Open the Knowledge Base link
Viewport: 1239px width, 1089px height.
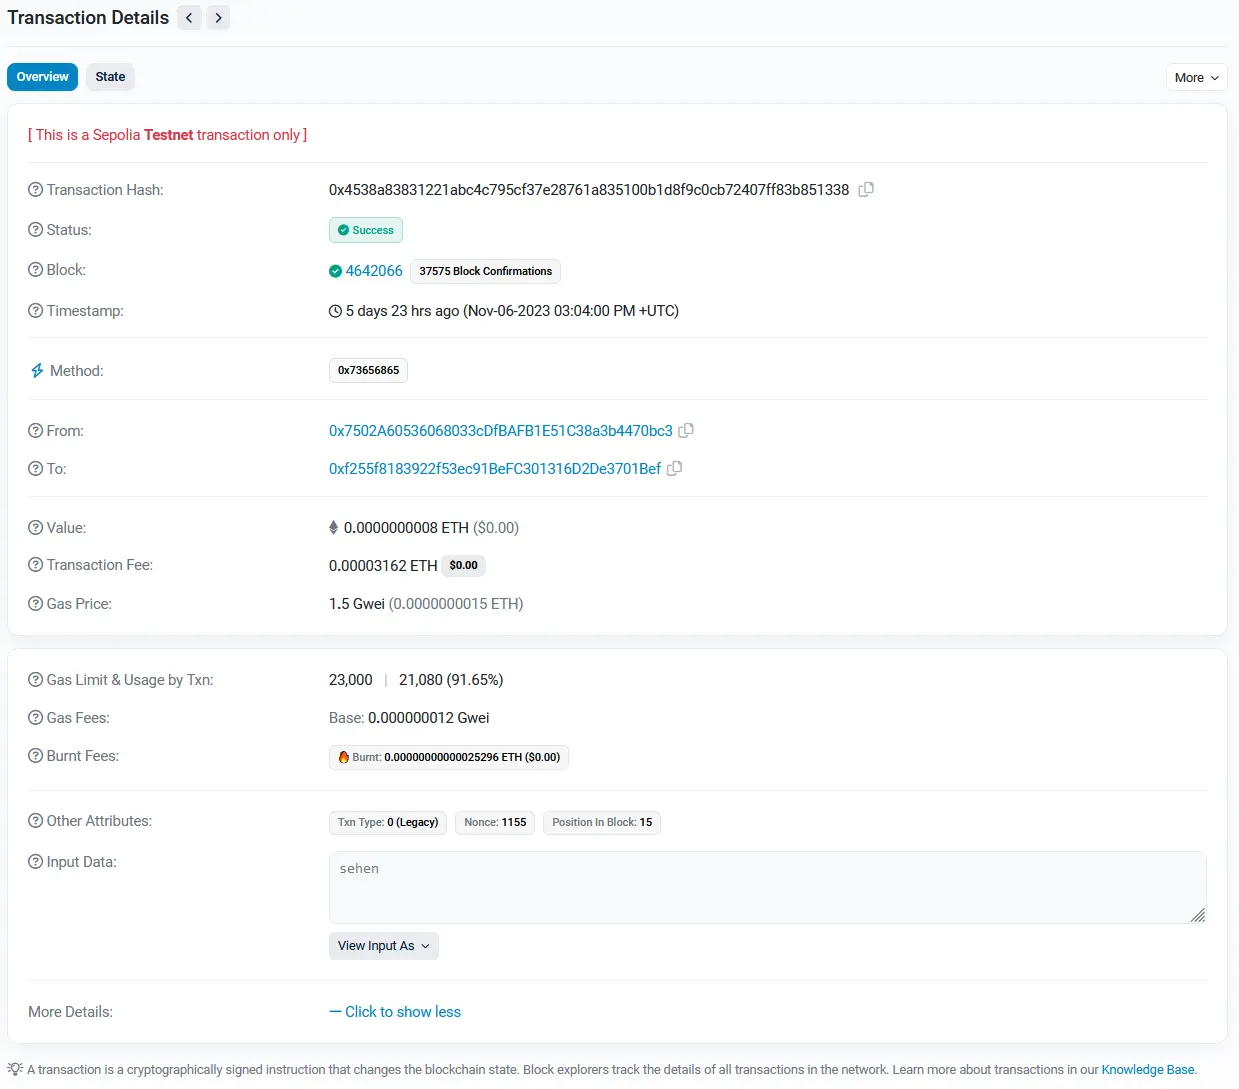point(1147,1070)
